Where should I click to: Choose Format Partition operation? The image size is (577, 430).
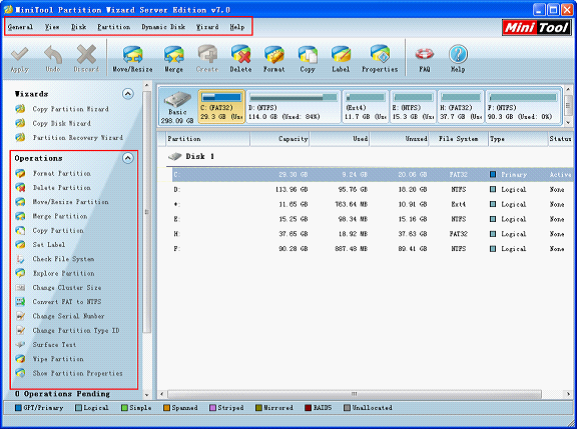(61, 173)
